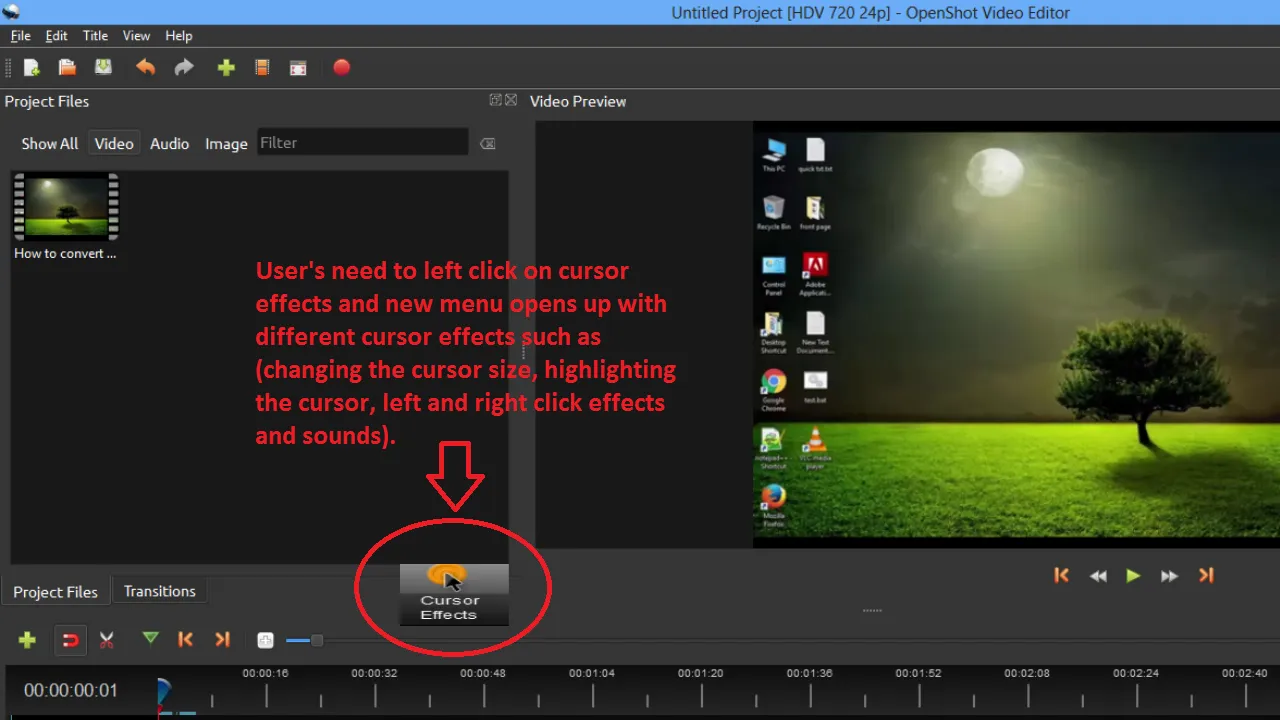
Task: Switch to the Transitions tab
Action: [x=160, y=591]
